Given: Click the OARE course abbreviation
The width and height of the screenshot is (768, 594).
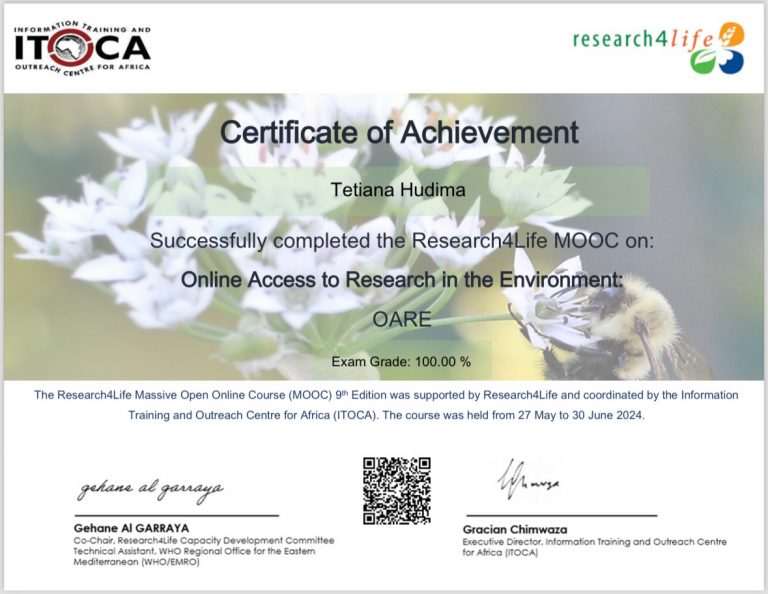Looking at the screenshot, I should [x=402, y=319].
